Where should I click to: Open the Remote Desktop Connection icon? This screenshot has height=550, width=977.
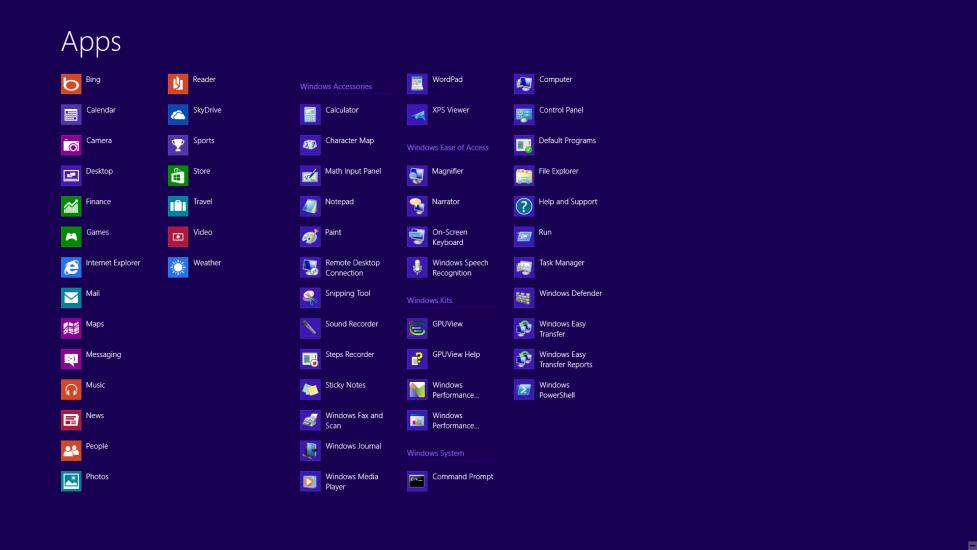point(310,267)
